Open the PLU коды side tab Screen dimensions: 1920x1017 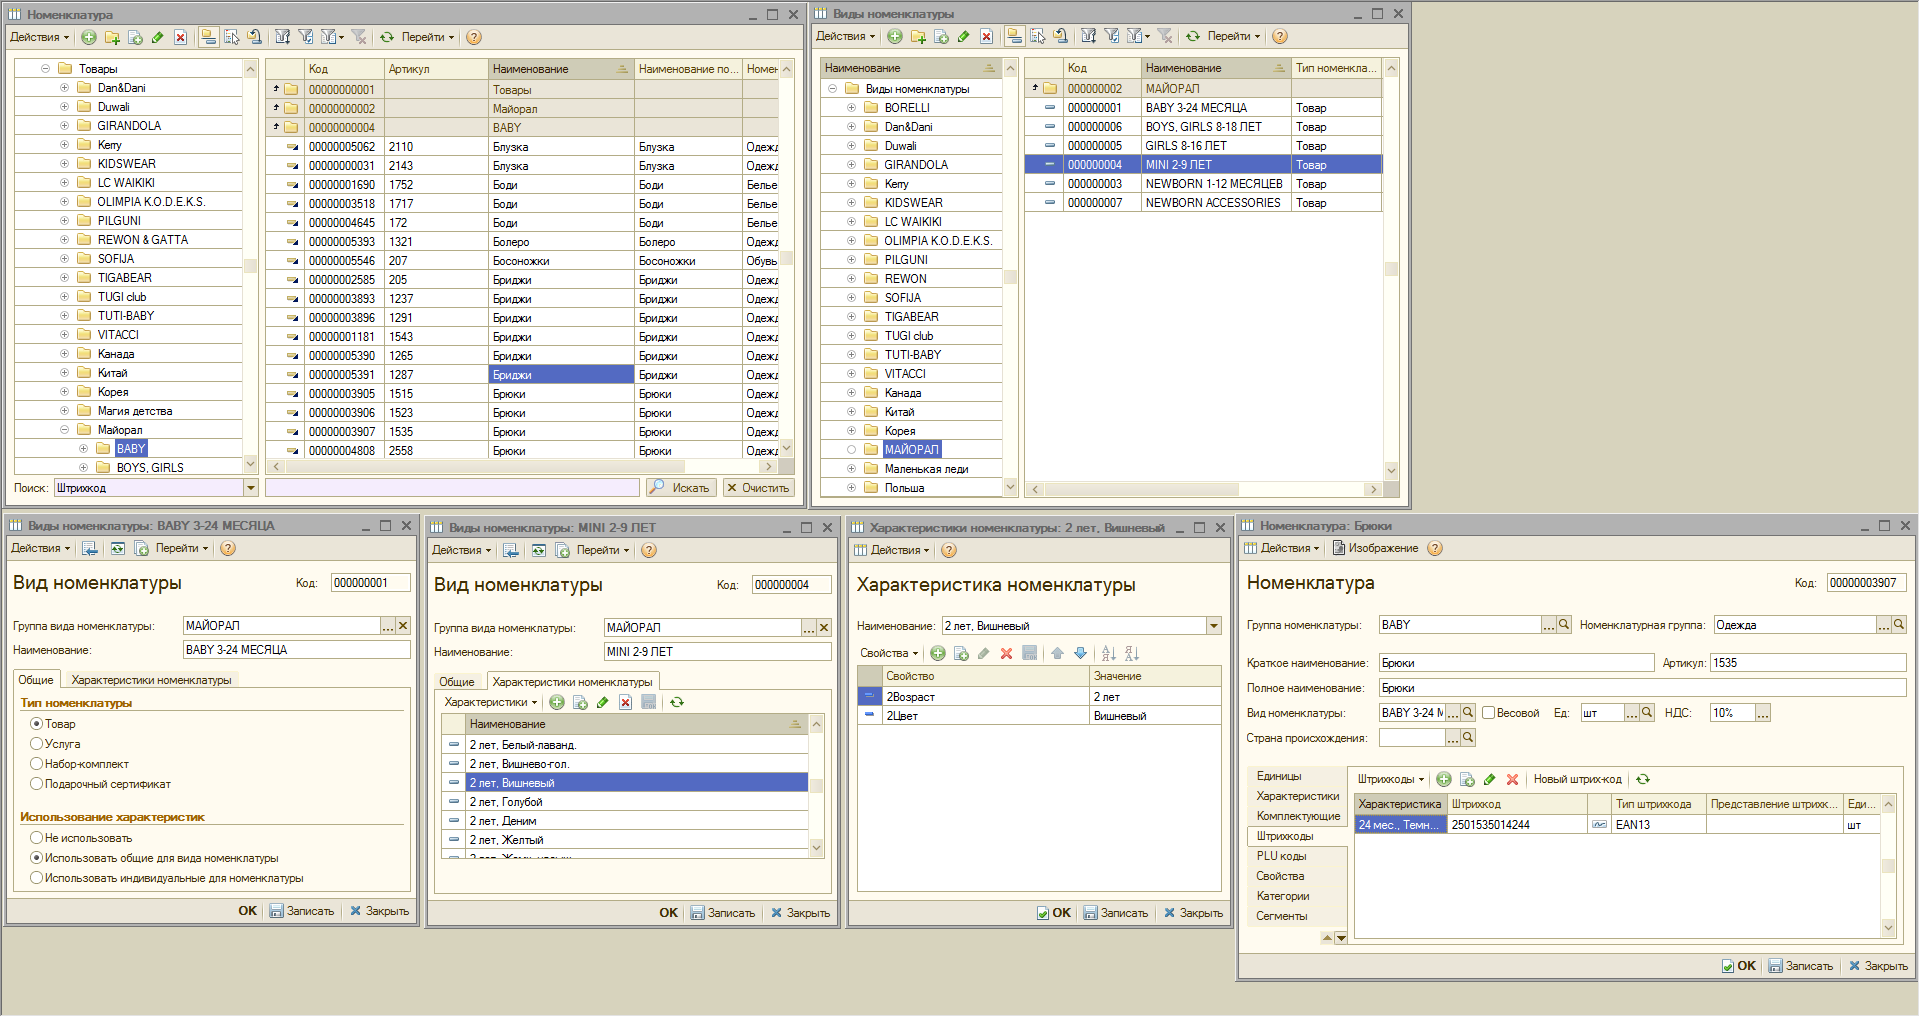tap(1281, 856)
